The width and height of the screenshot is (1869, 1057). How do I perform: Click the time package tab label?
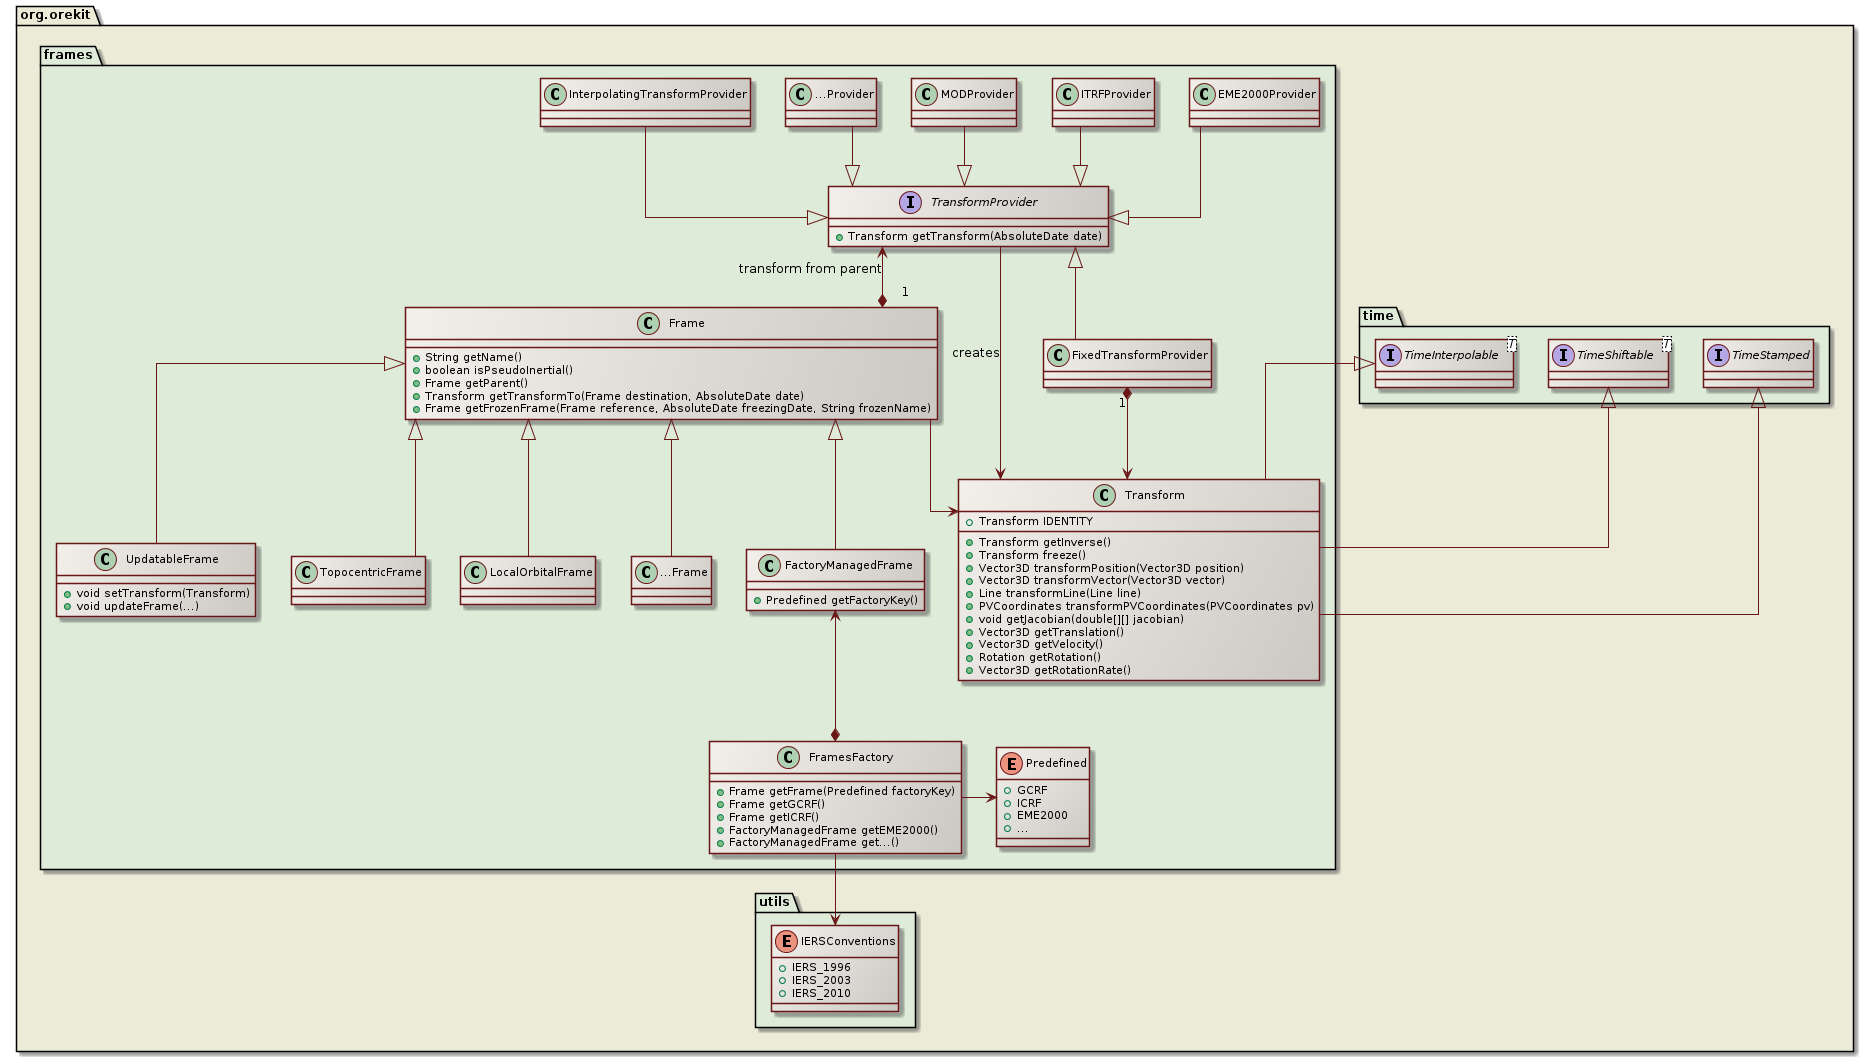(x=1377, y=316)
